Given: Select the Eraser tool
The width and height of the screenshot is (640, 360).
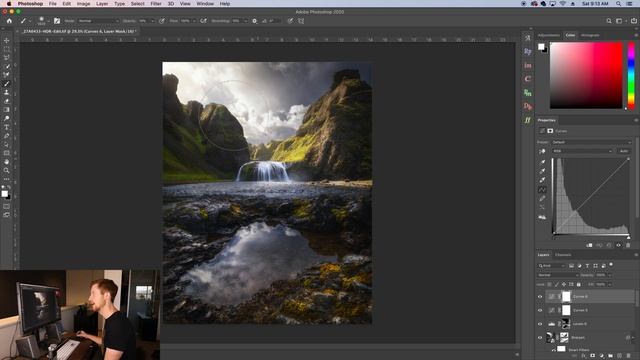Looking at the screenshot, I should pyautogui.click(x=7, y=101).
